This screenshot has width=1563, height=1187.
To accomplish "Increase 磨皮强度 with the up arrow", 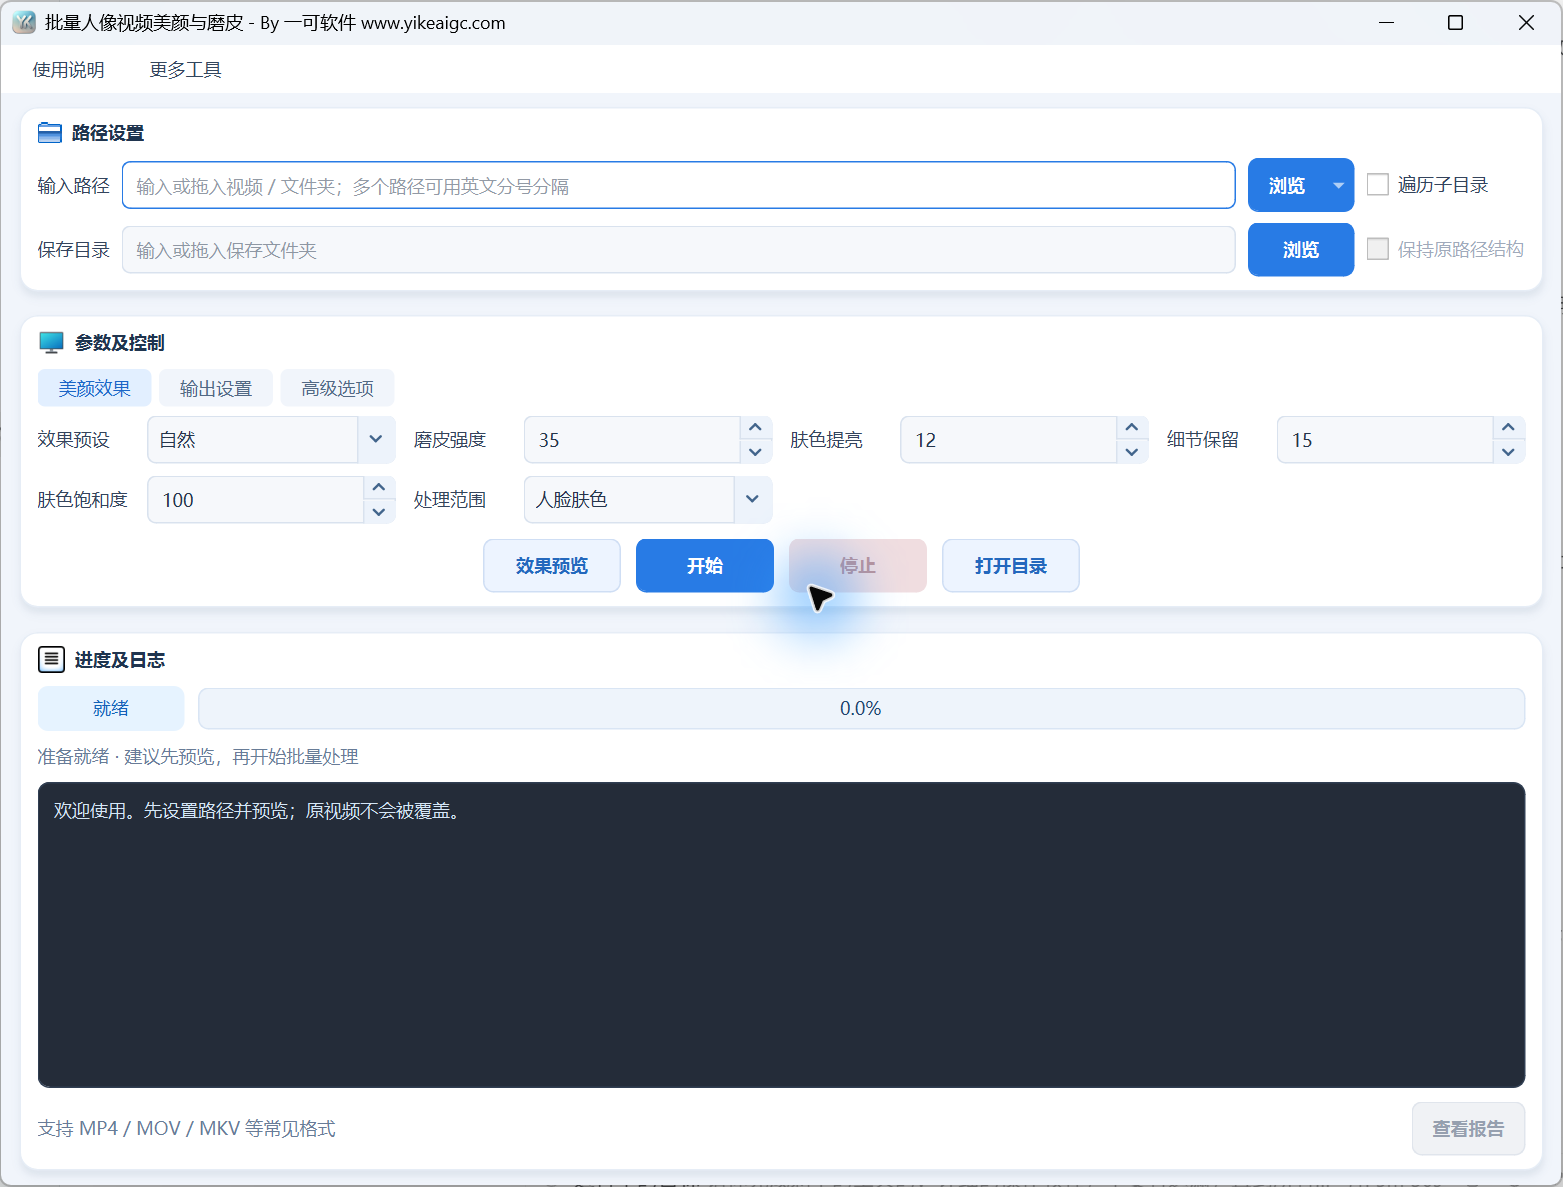I will click(x=755, y=428).
